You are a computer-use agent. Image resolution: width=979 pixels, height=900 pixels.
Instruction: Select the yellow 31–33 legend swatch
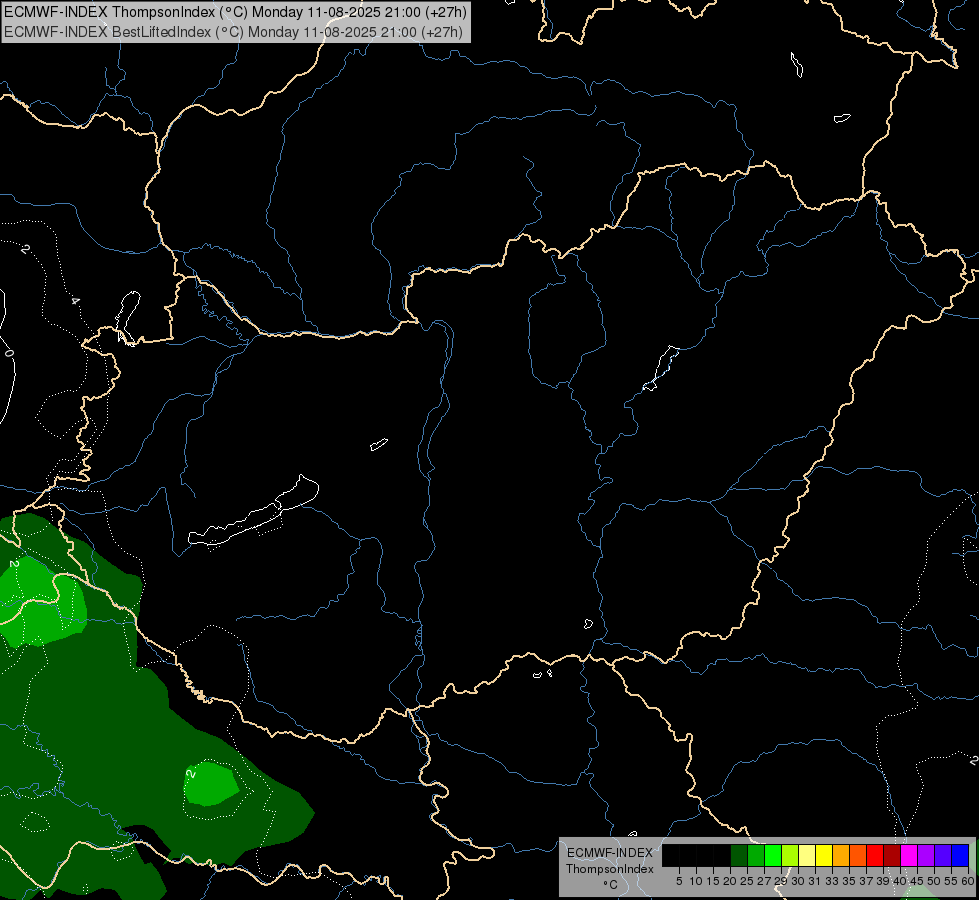pyautogui.click(x=824, y=855)
